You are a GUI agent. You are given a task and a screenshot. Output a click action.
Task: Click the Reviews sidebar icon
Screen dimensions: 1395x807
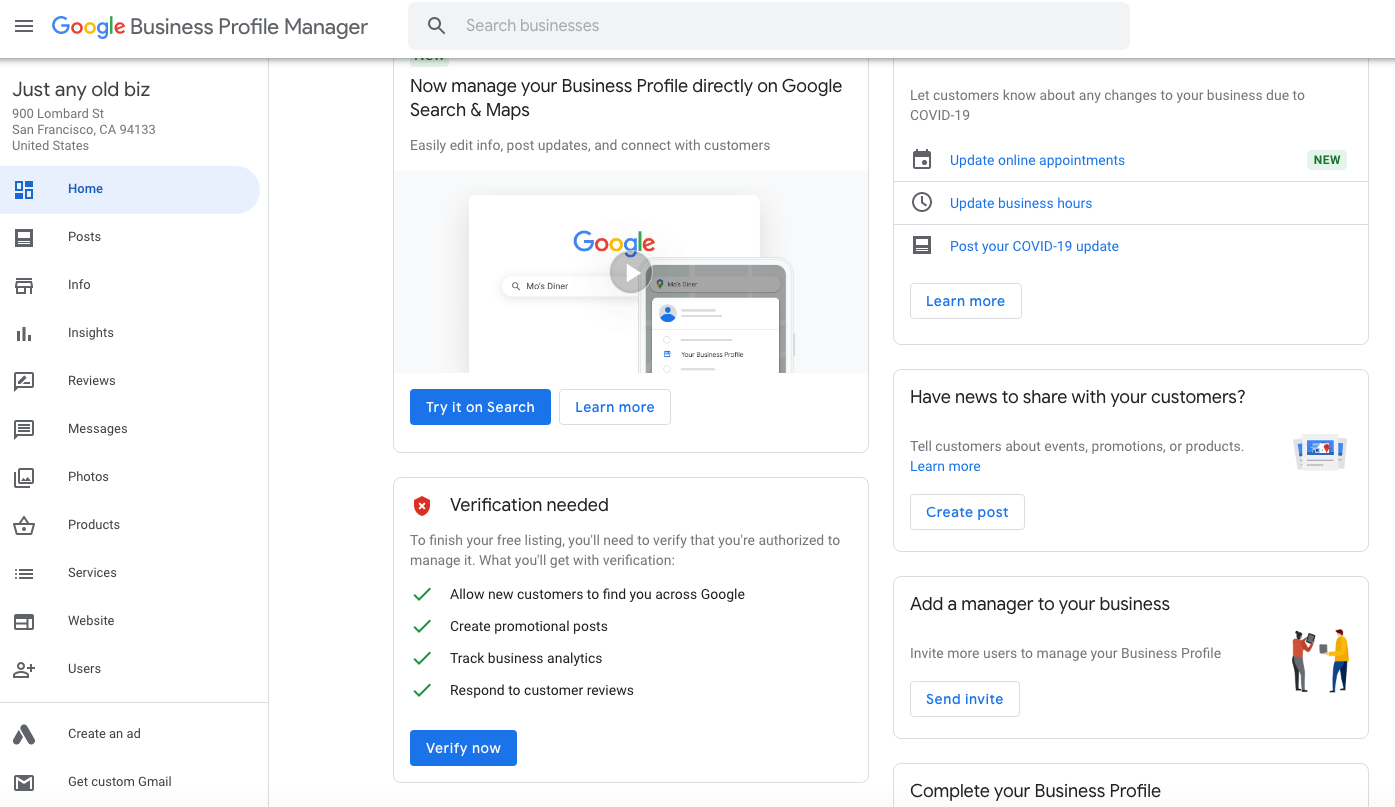[24, 381]
